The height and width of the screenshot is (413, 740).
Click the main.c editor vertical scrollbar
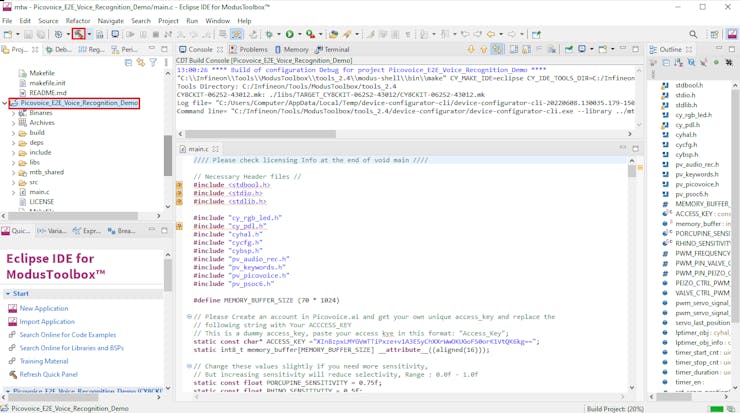632,270
